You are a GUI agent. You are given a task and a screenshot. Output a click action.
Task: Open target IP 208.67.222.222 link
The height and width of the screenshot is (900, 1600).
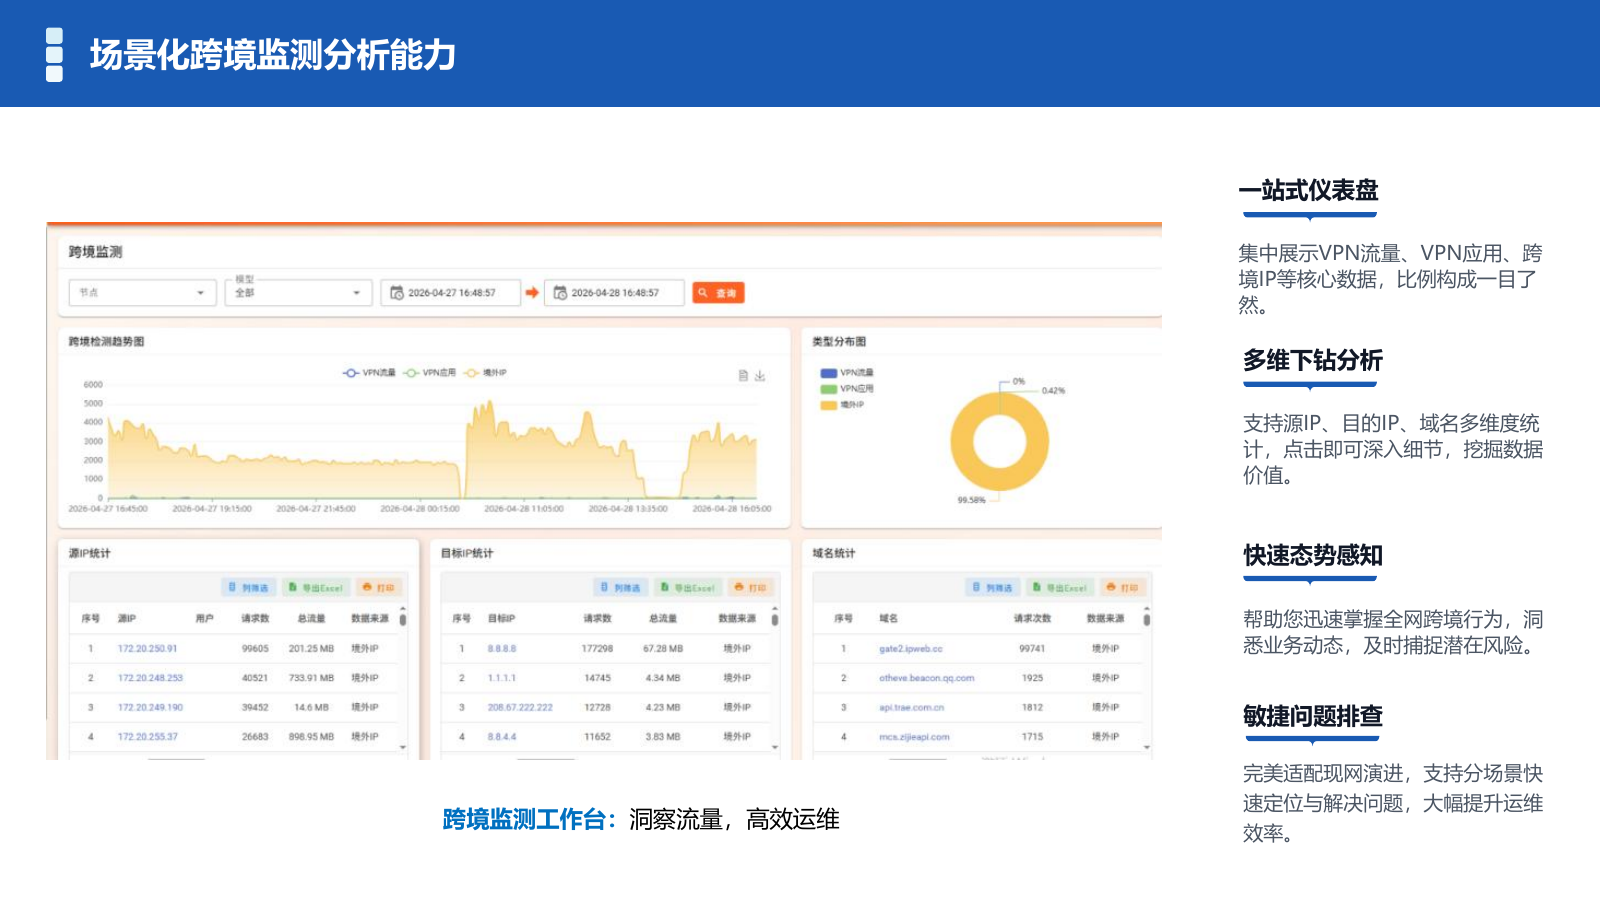(520, 707)
